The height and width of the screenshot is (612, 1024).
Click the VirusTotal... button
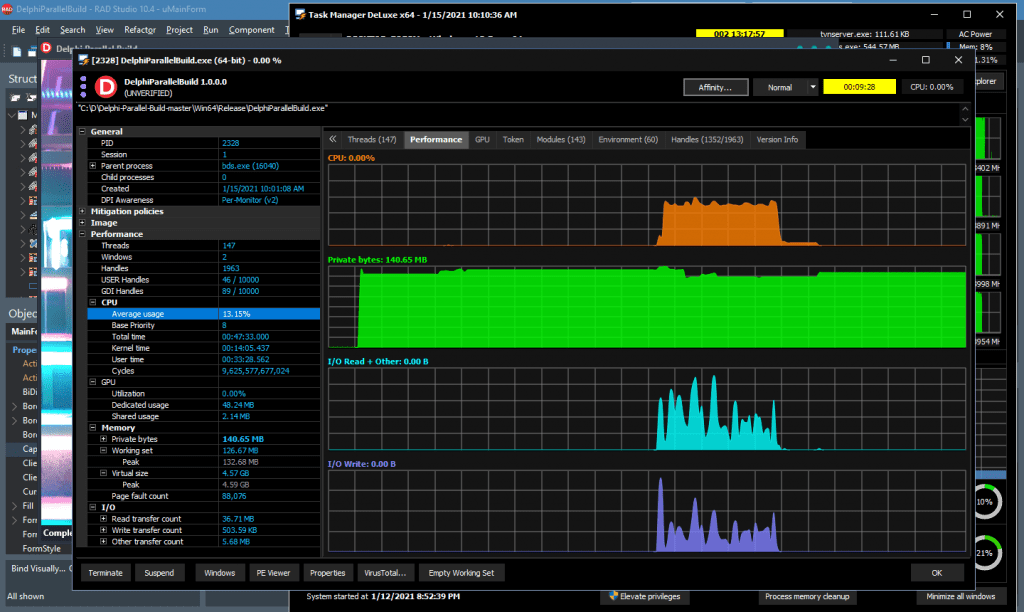(x=385, y=573)
